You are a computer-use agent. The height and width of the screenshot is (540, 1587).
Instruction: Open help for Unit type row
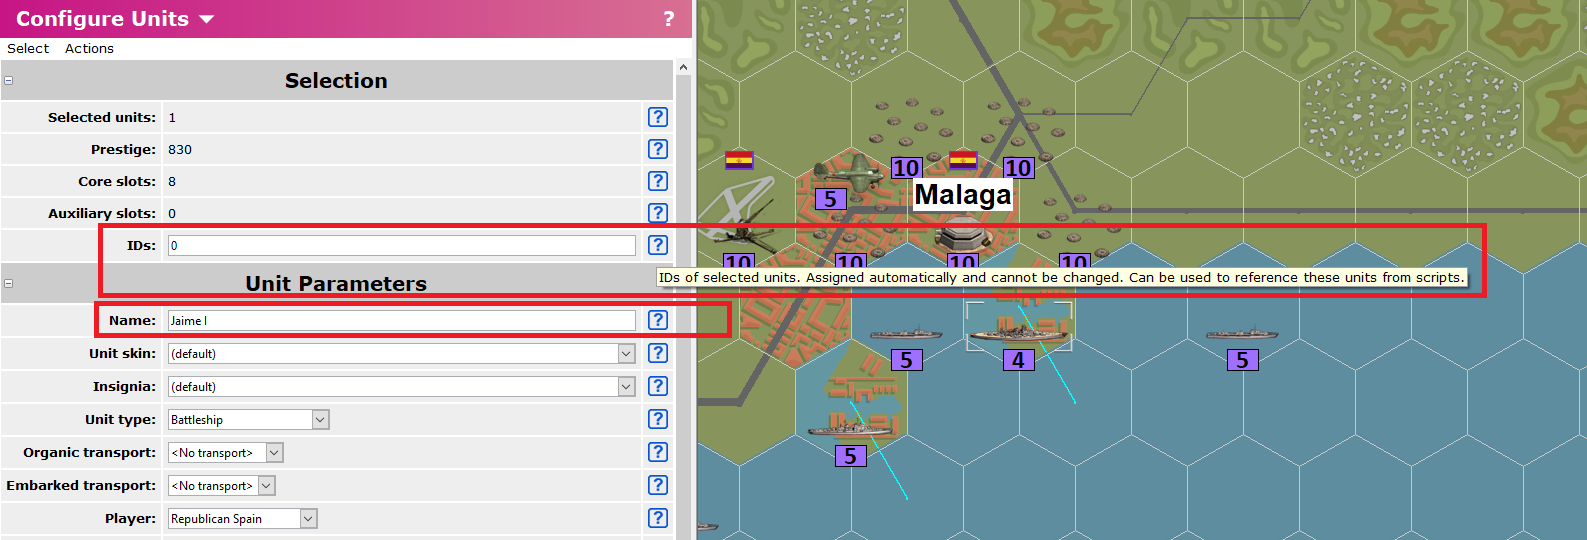(657, 419)
